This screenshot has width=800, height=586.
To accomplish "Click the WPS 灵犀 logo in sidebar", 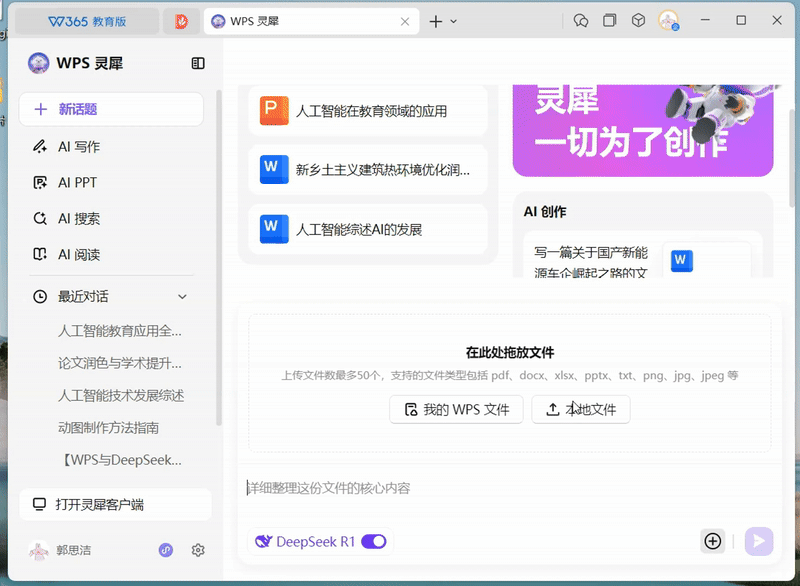I will (38, 63).
